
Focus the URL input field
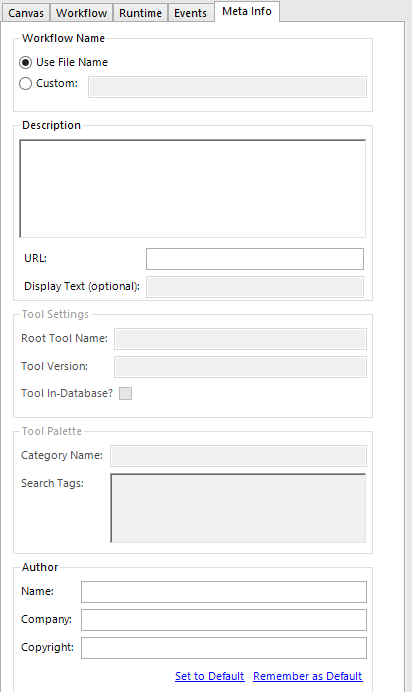(x=255, y=259)
